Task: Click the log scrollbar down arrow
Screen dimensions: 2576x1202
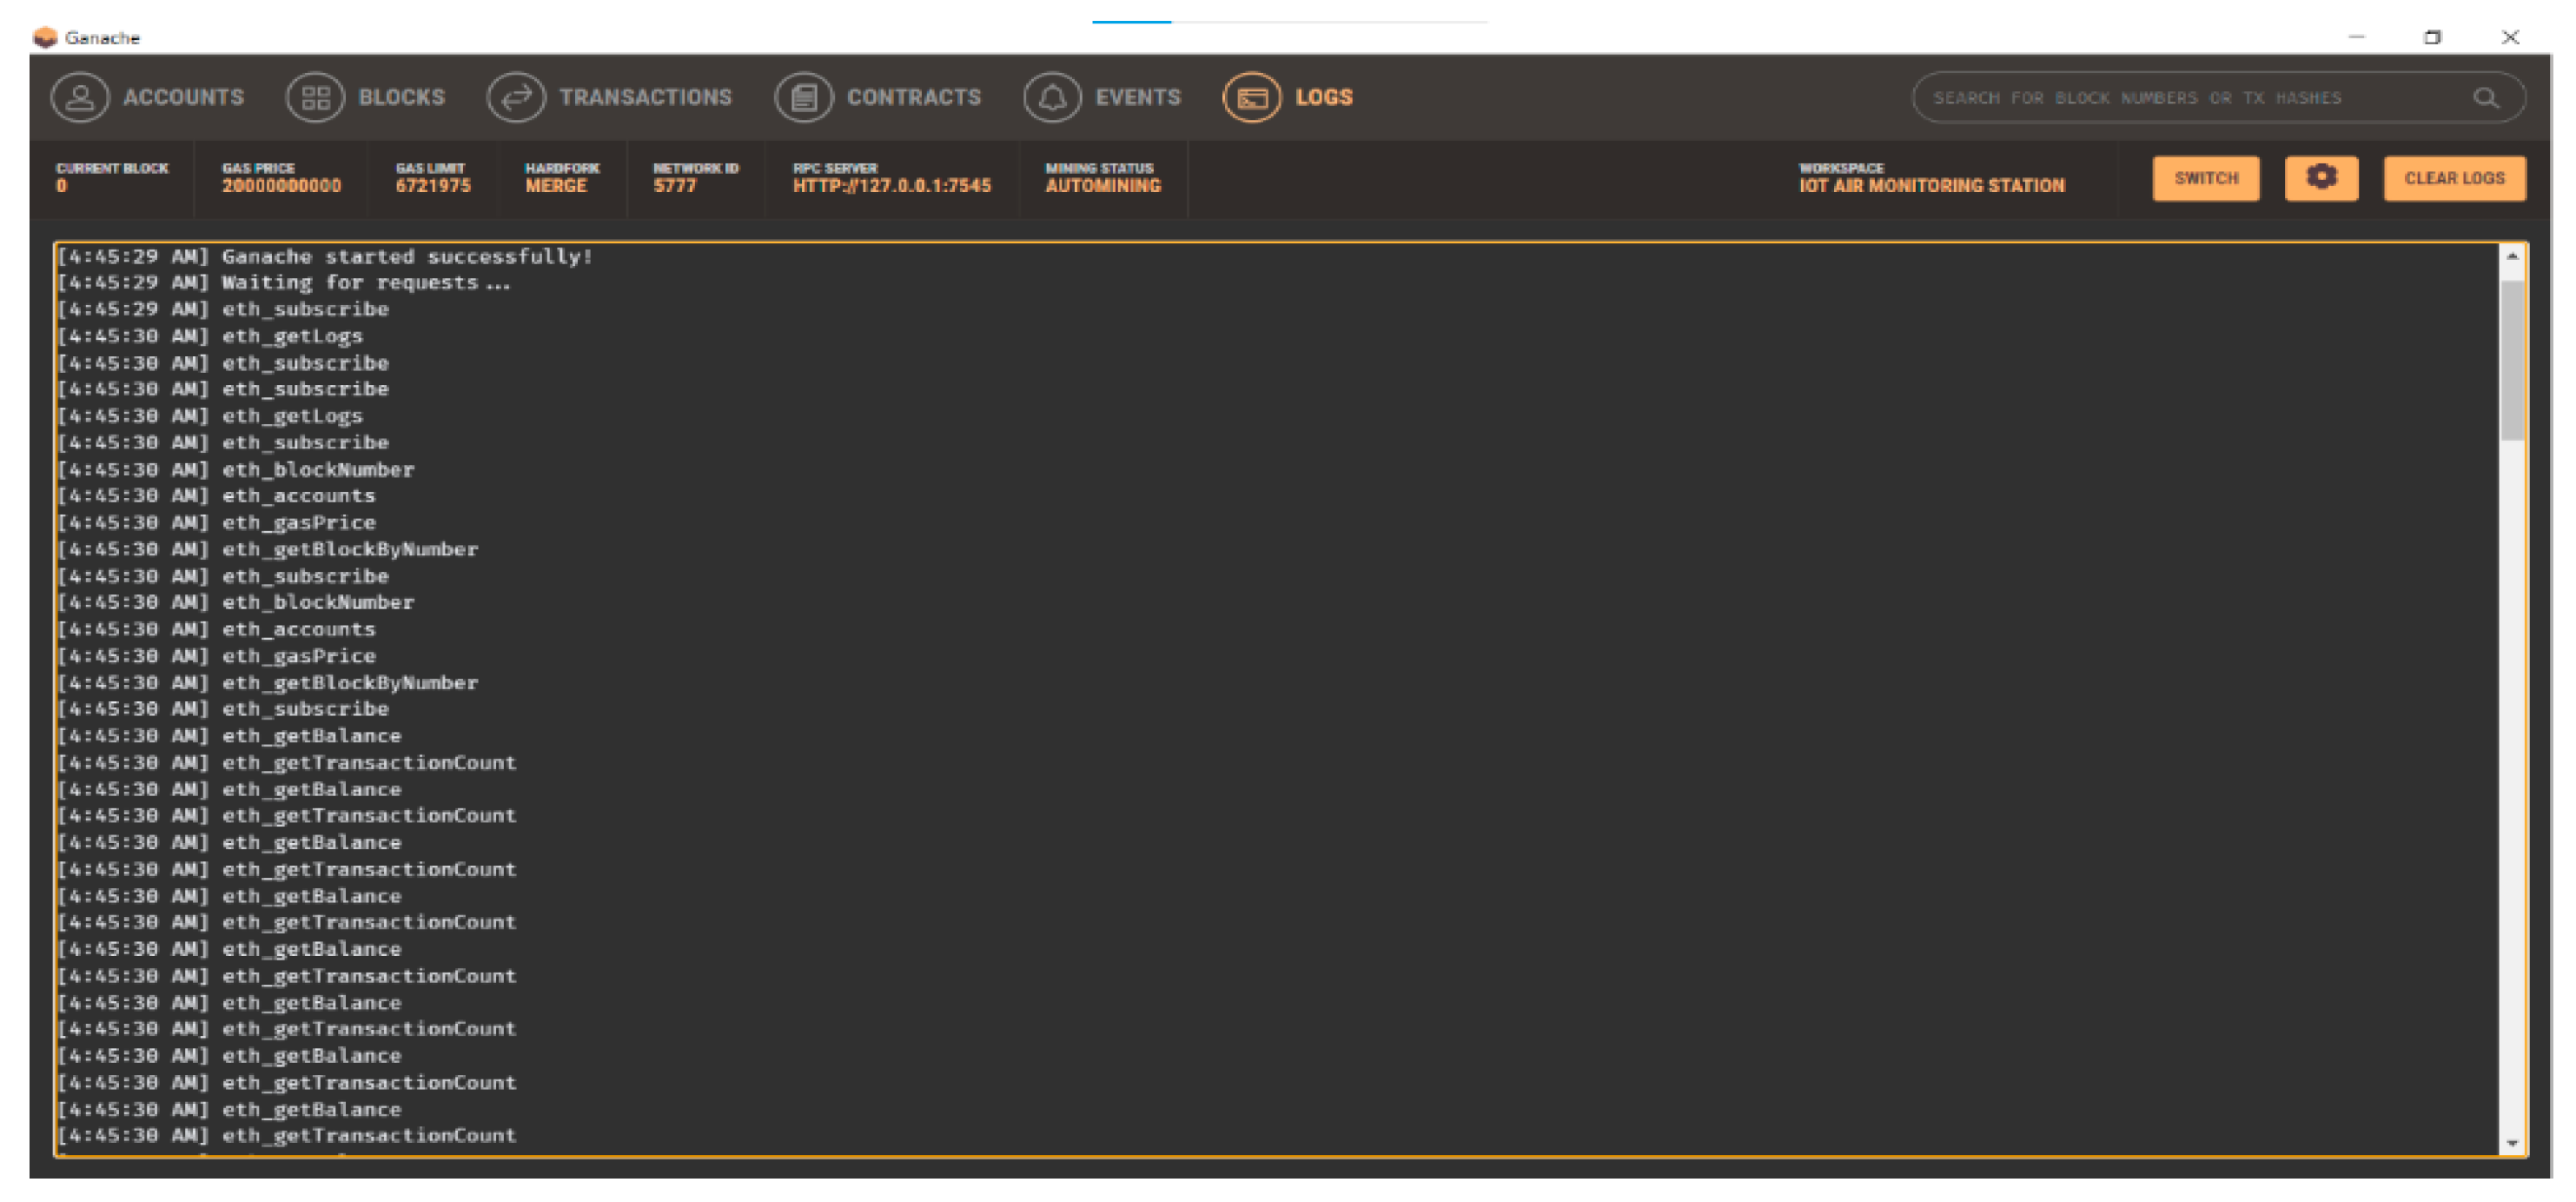Action: [2511, 1143]
